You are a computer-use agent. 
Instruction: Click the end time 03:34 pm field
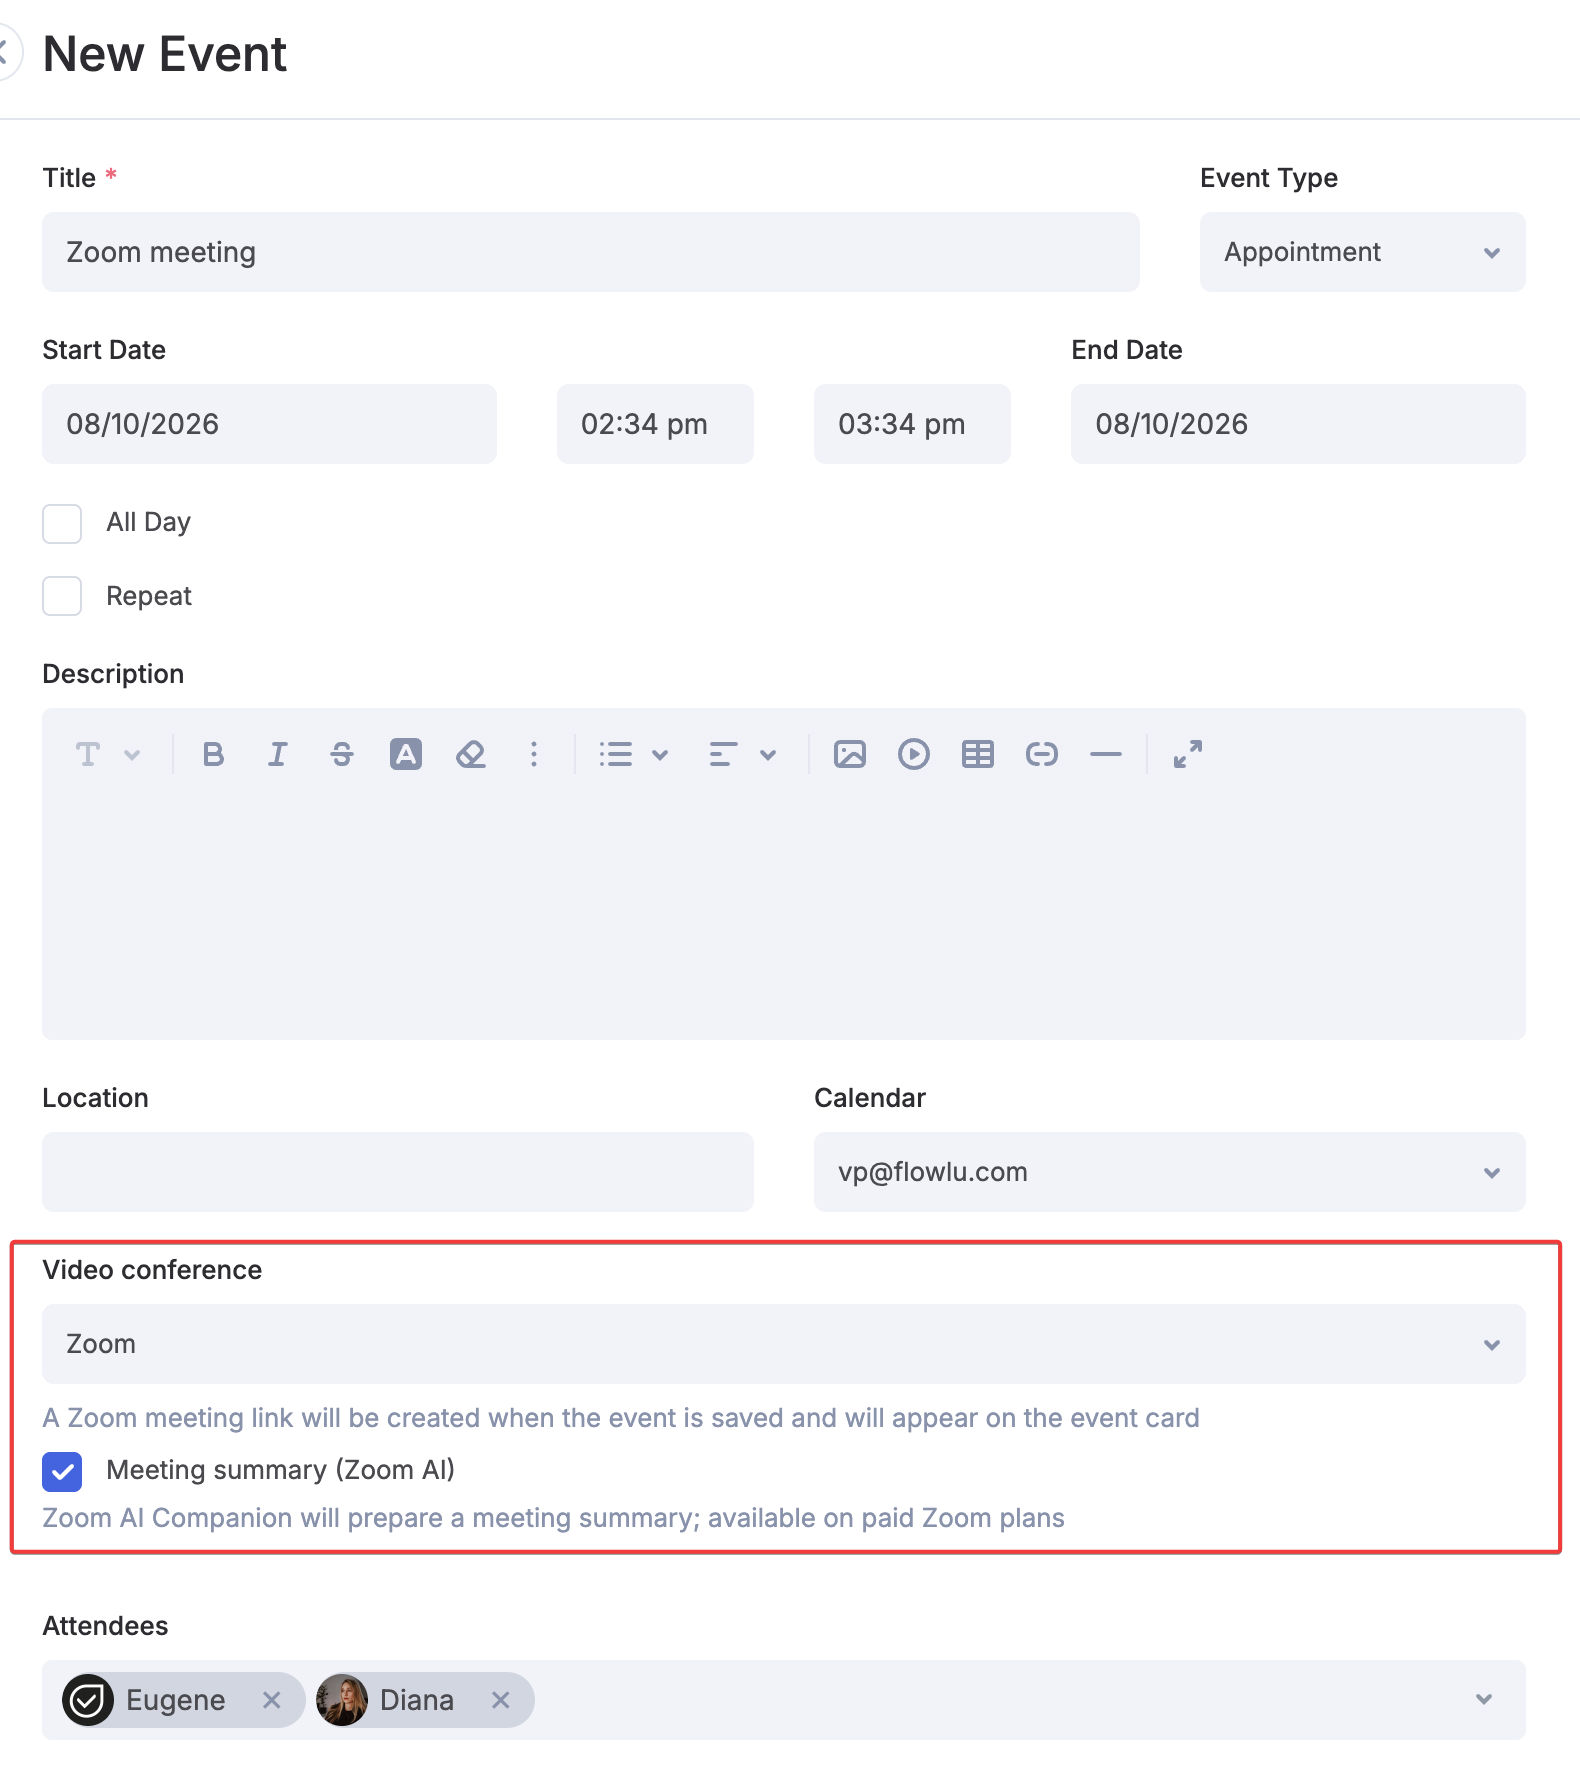[912, 424]
